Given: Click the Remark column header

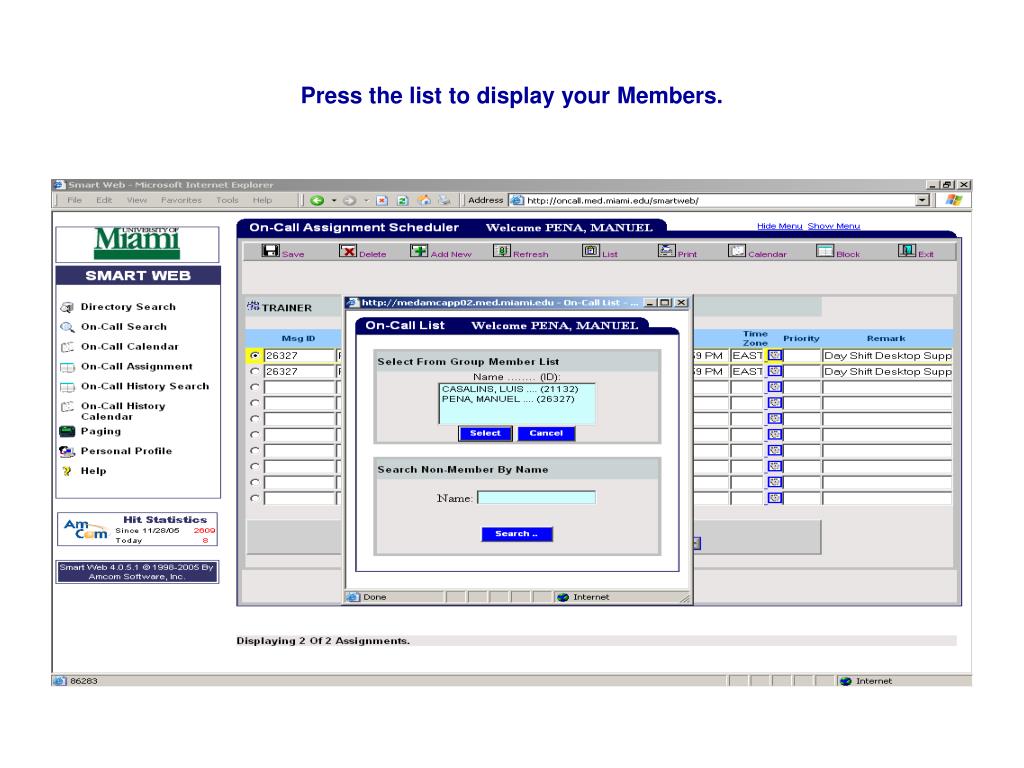Looking at the screenshot, I should [886, 338].
